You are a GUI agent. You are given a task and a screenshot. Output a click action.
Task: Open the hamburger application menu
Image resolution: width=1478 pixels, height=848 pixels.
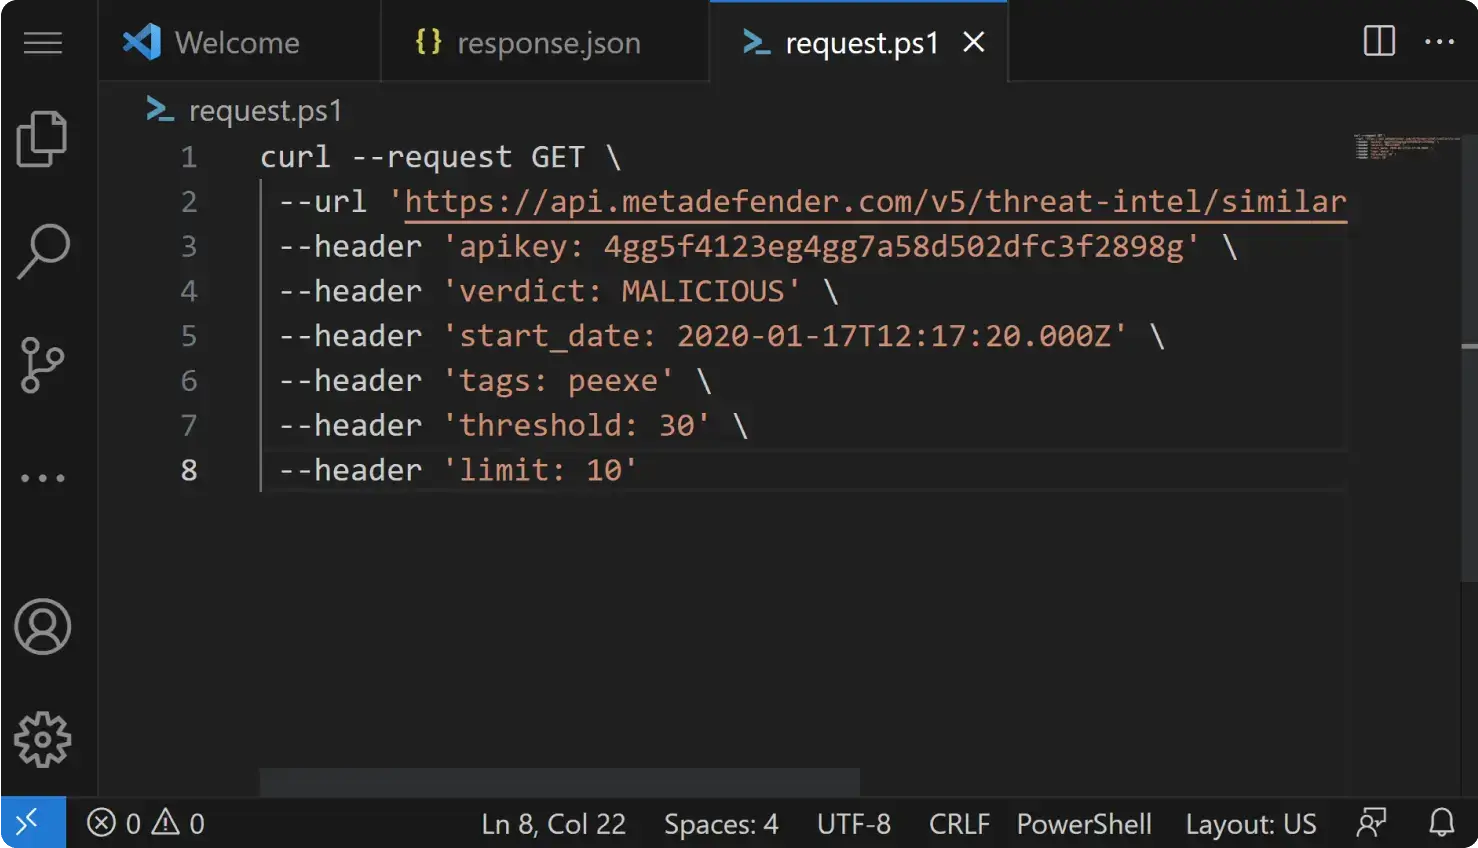click(x=43, y=42)
